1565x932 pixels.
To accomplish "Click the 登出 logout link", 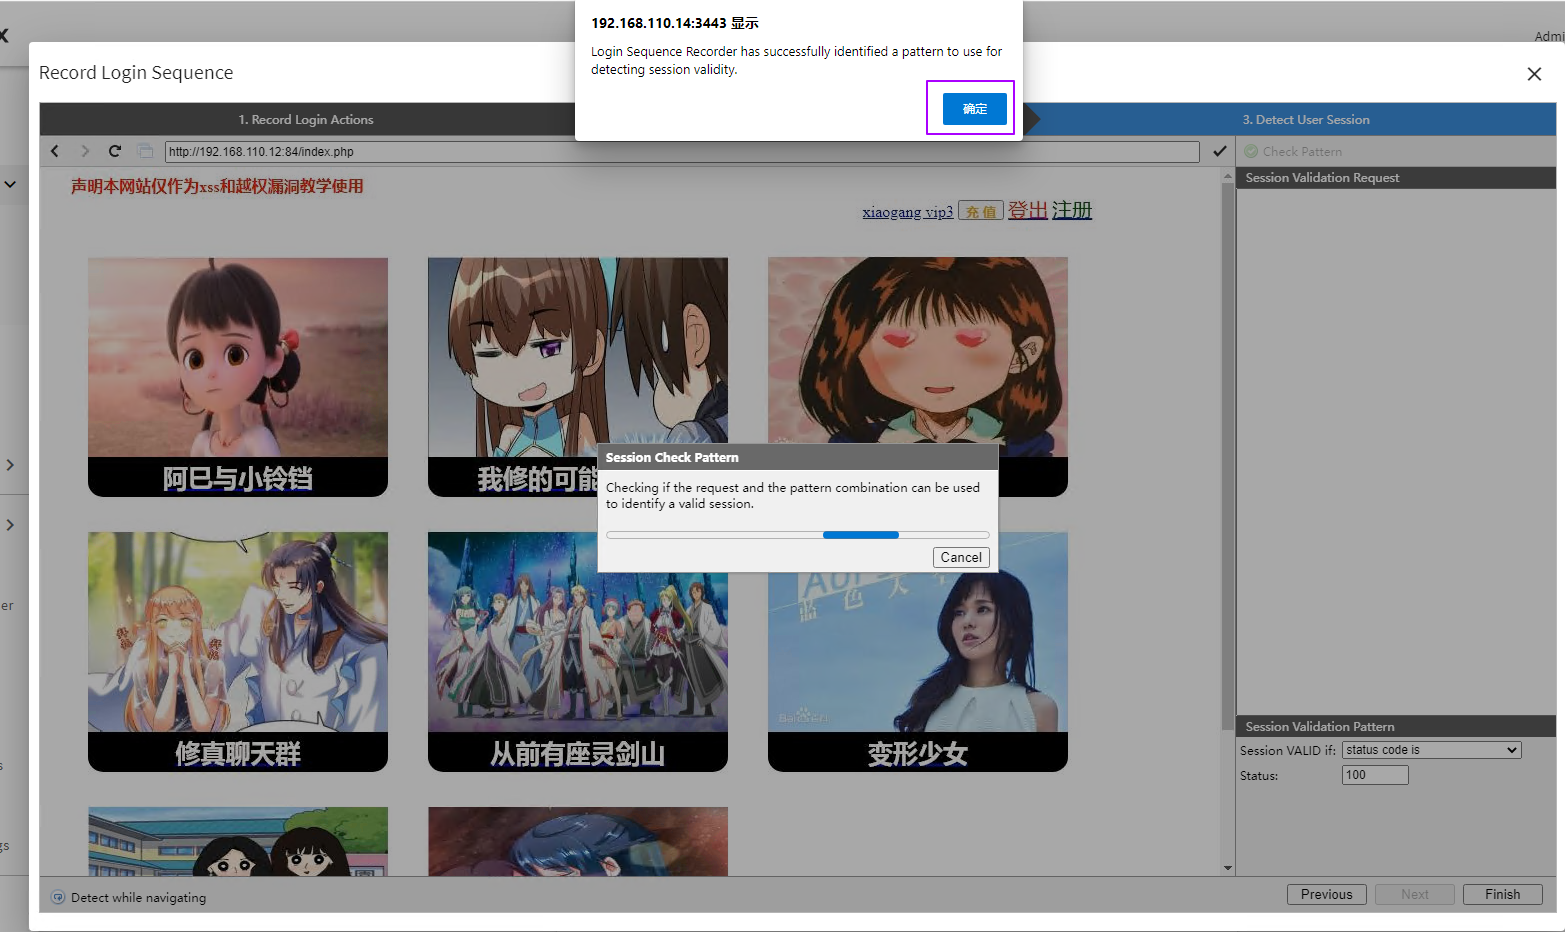I will 1027,210.
